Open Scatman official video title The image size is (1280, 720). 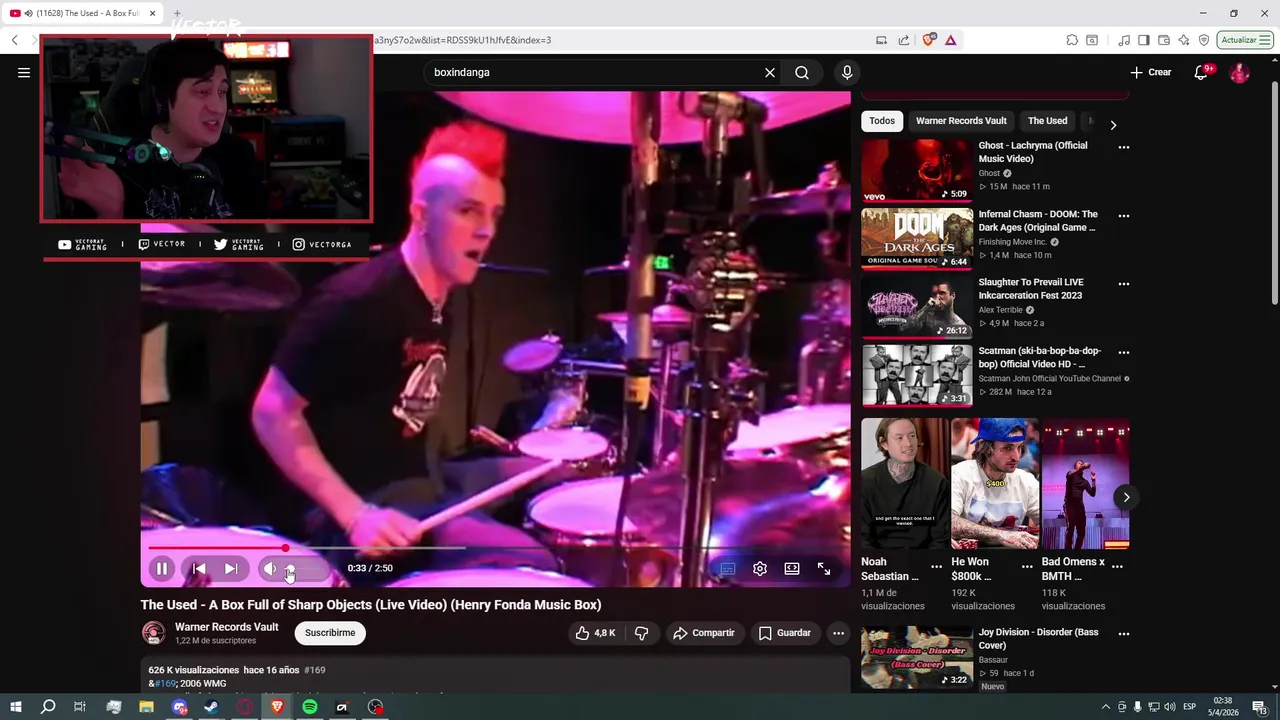point(1040,358)
